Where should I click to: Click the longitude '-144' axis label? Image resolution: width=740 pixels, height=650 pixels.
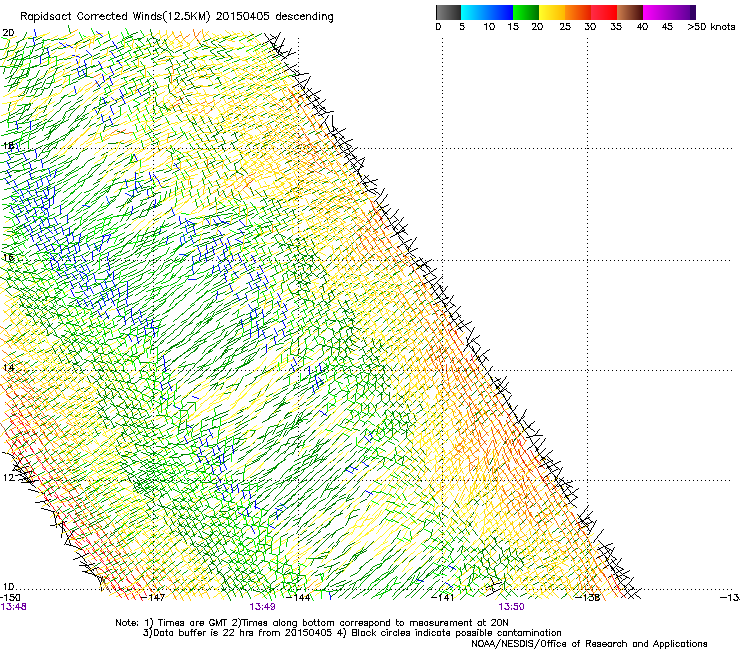pos(299,598)
